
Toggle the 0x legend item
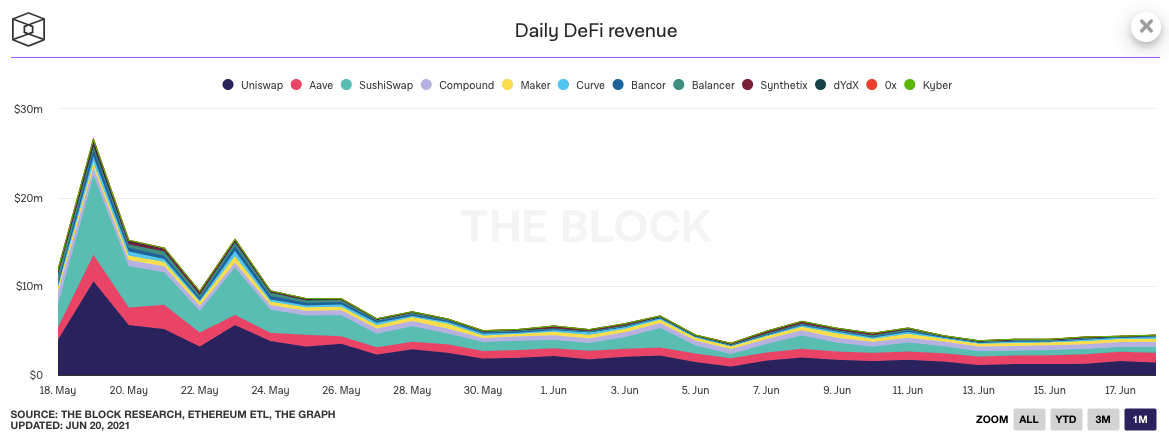pos(882,85)
